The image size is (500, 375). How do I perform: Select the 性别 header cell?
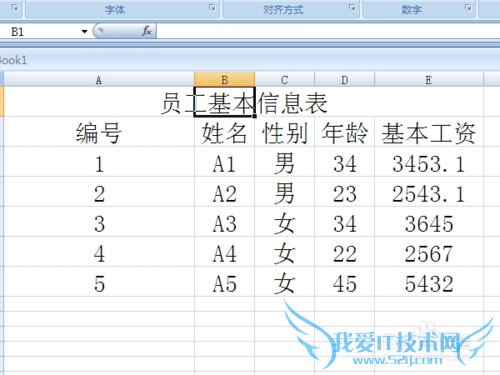pyautogui.click(x=285, y=132)
